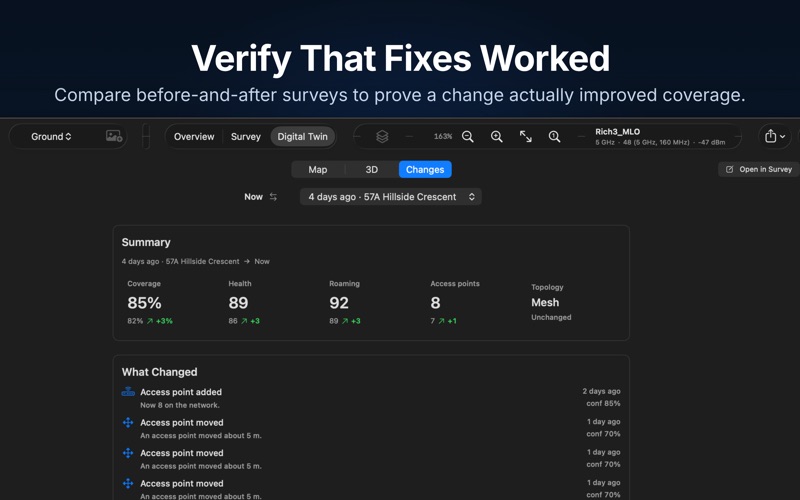Click the Open in Survey button
Image resolution: width=800 pixels, height=500 pixels.
point(759,169)
